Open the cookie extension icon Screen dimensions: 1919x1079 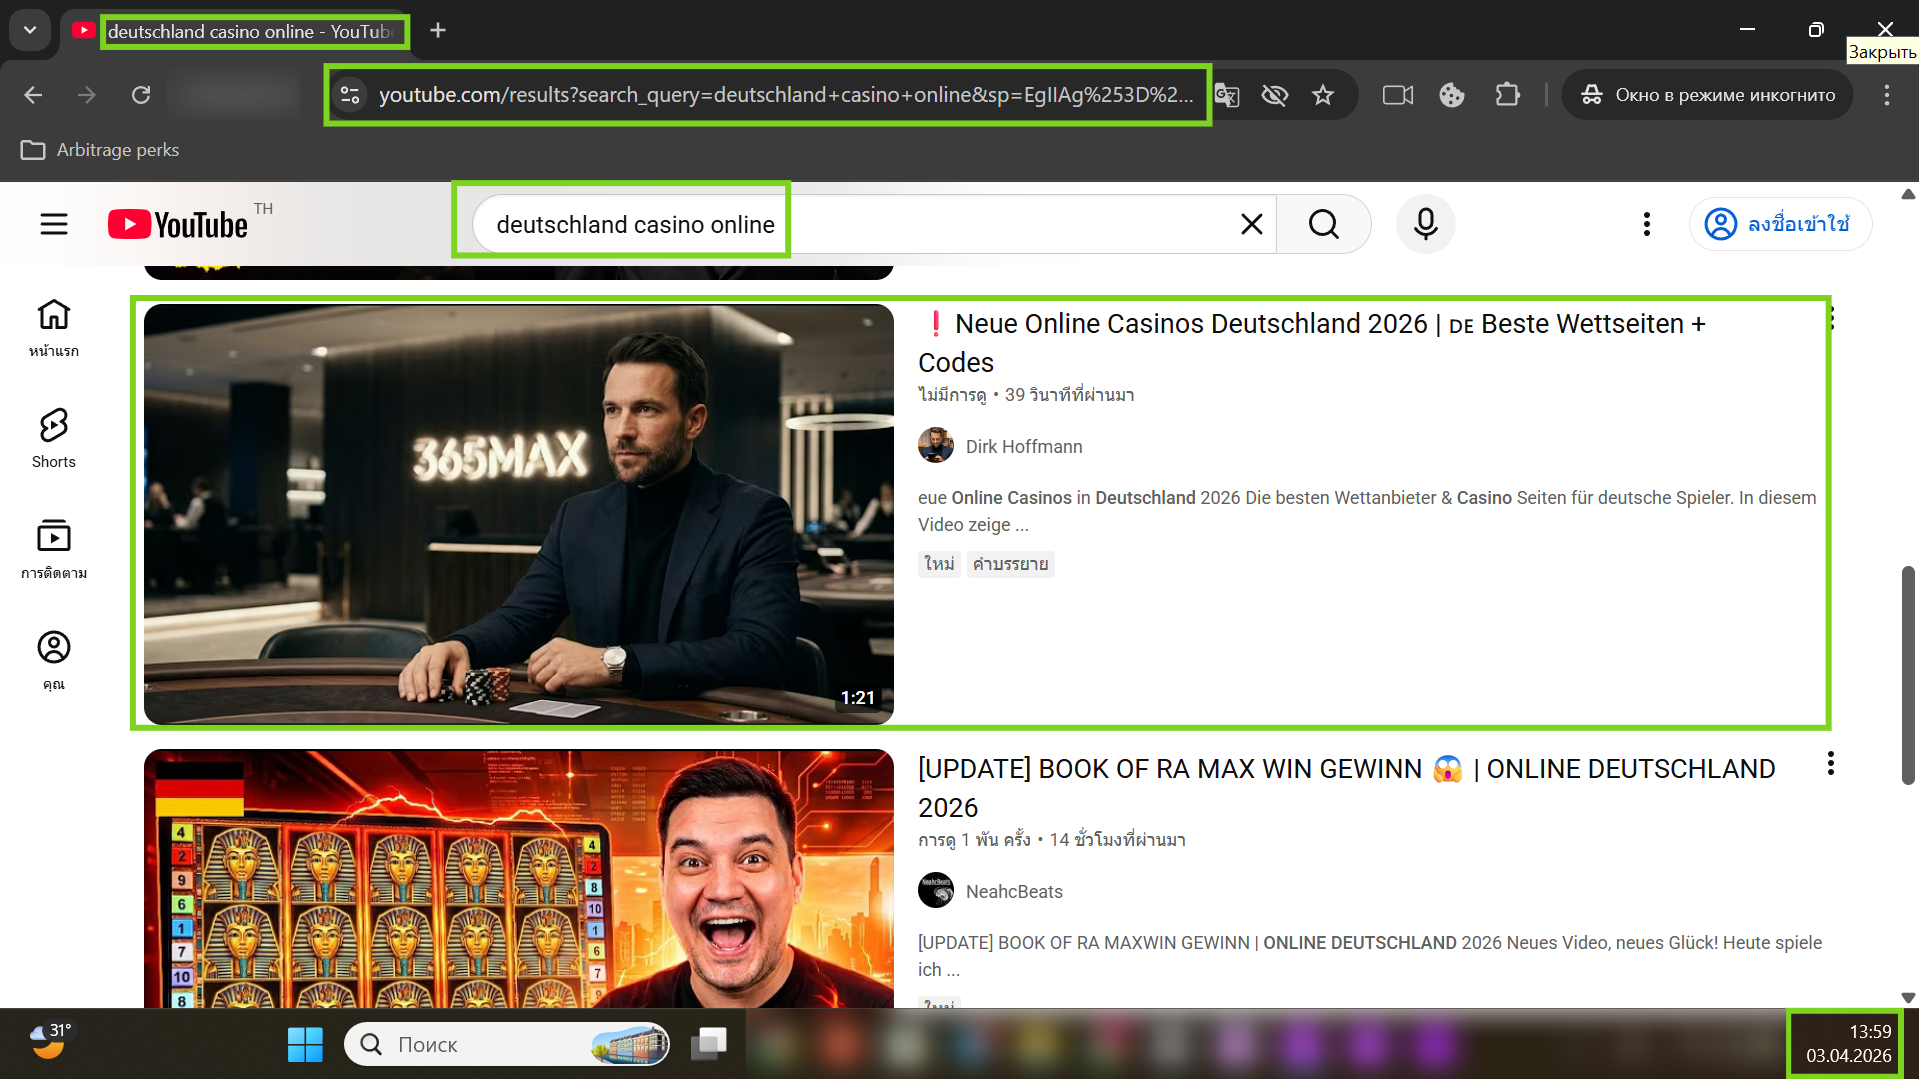[x=1452, y=95]
